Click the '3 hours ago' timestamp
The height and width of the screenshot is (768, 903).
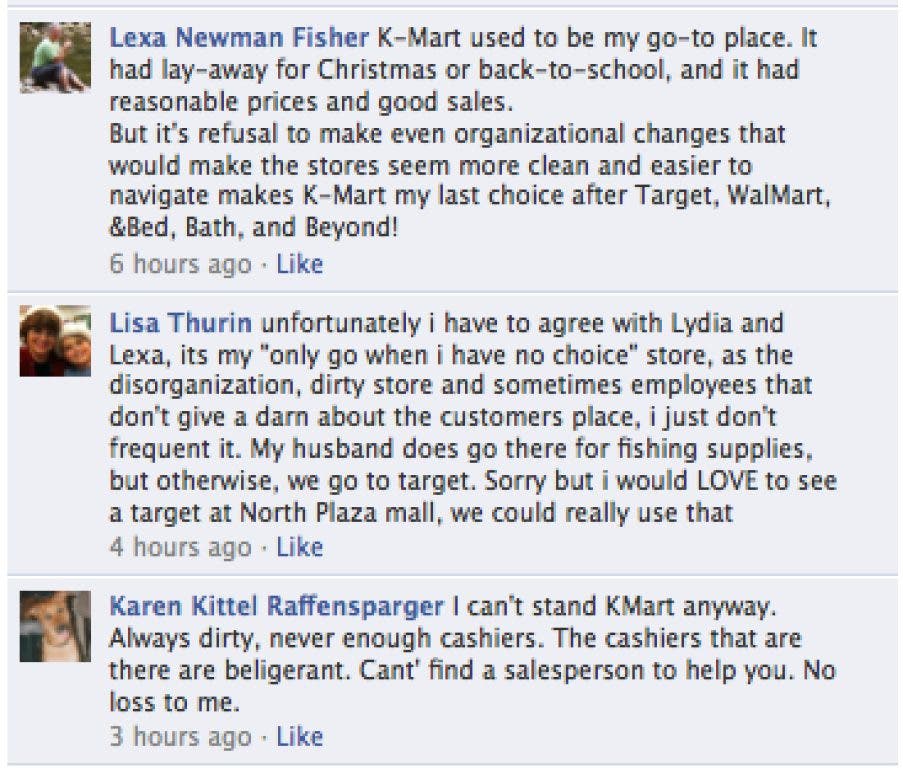pyautogui.click(x=179, y=737)
